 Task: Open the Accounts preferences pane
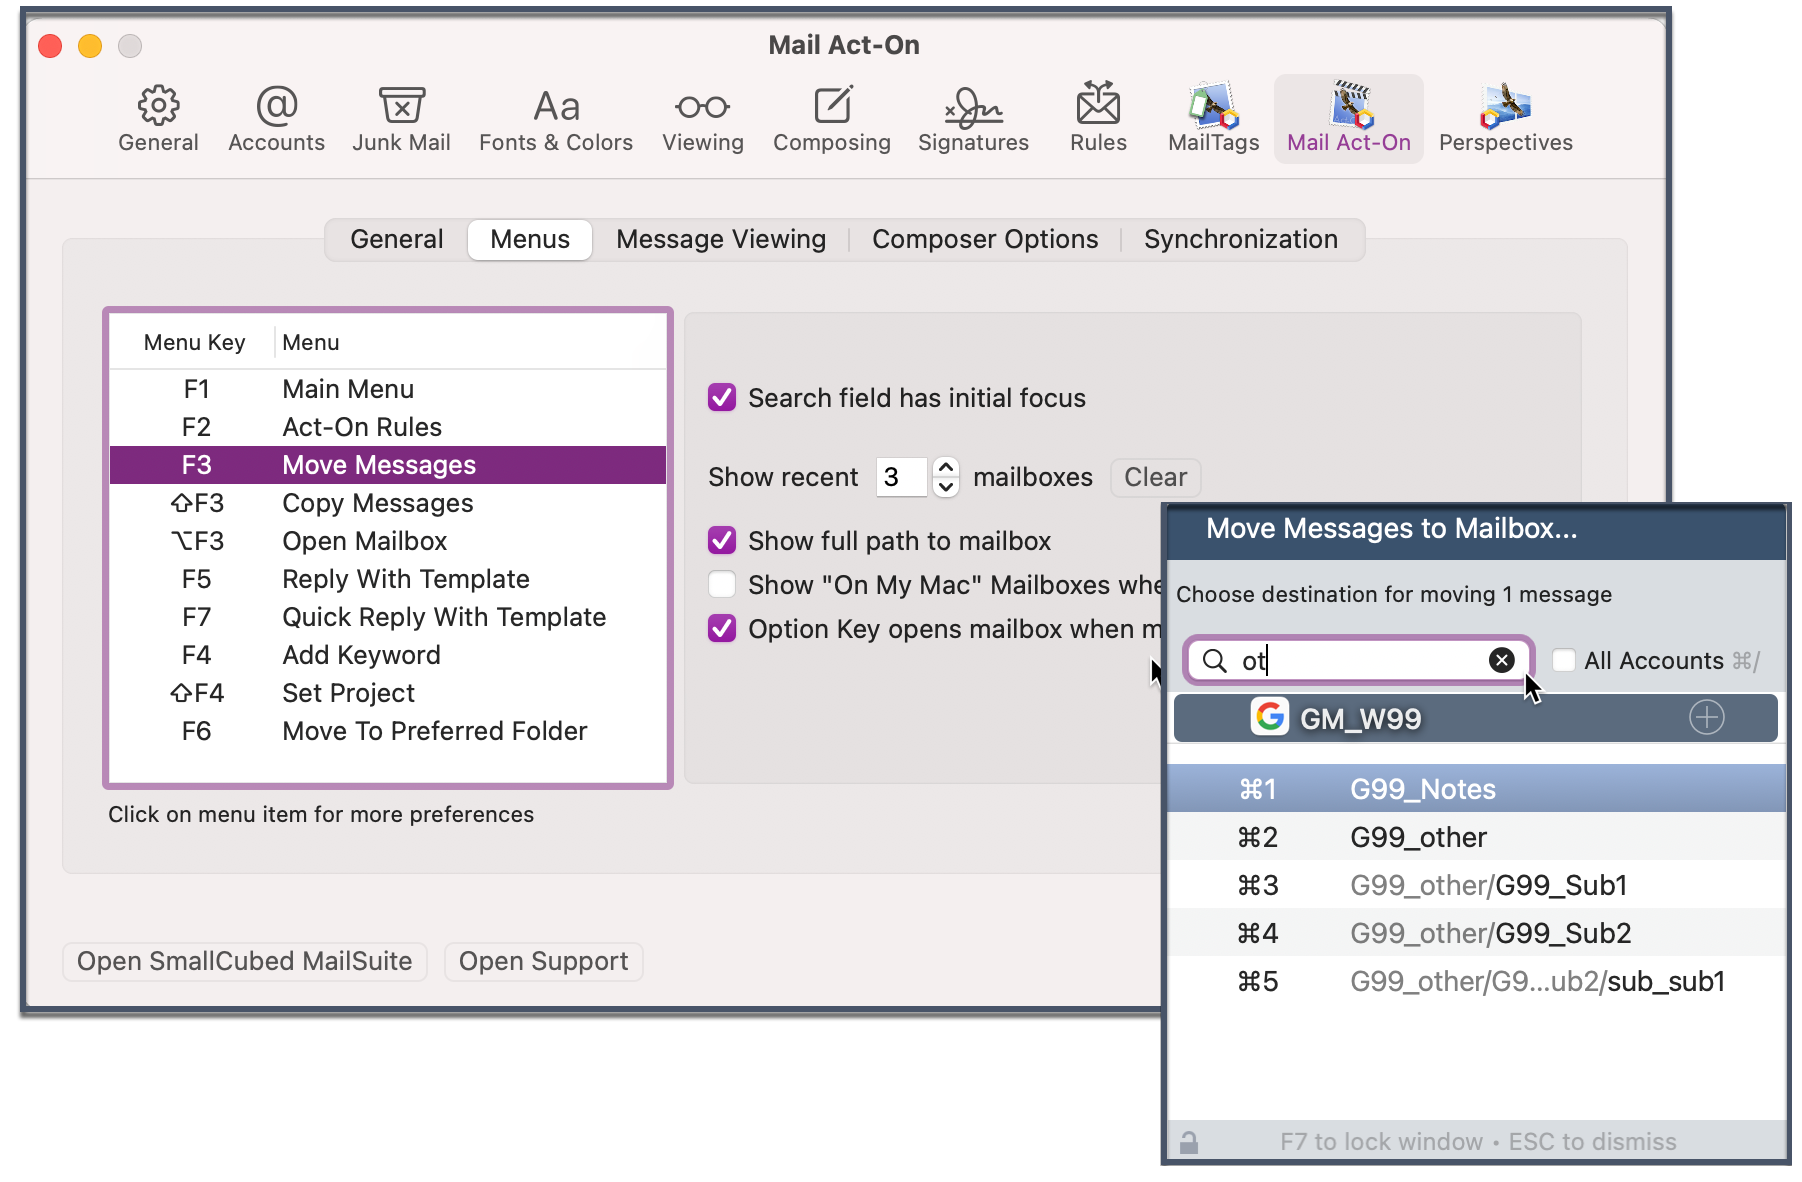tap(276, 119)
